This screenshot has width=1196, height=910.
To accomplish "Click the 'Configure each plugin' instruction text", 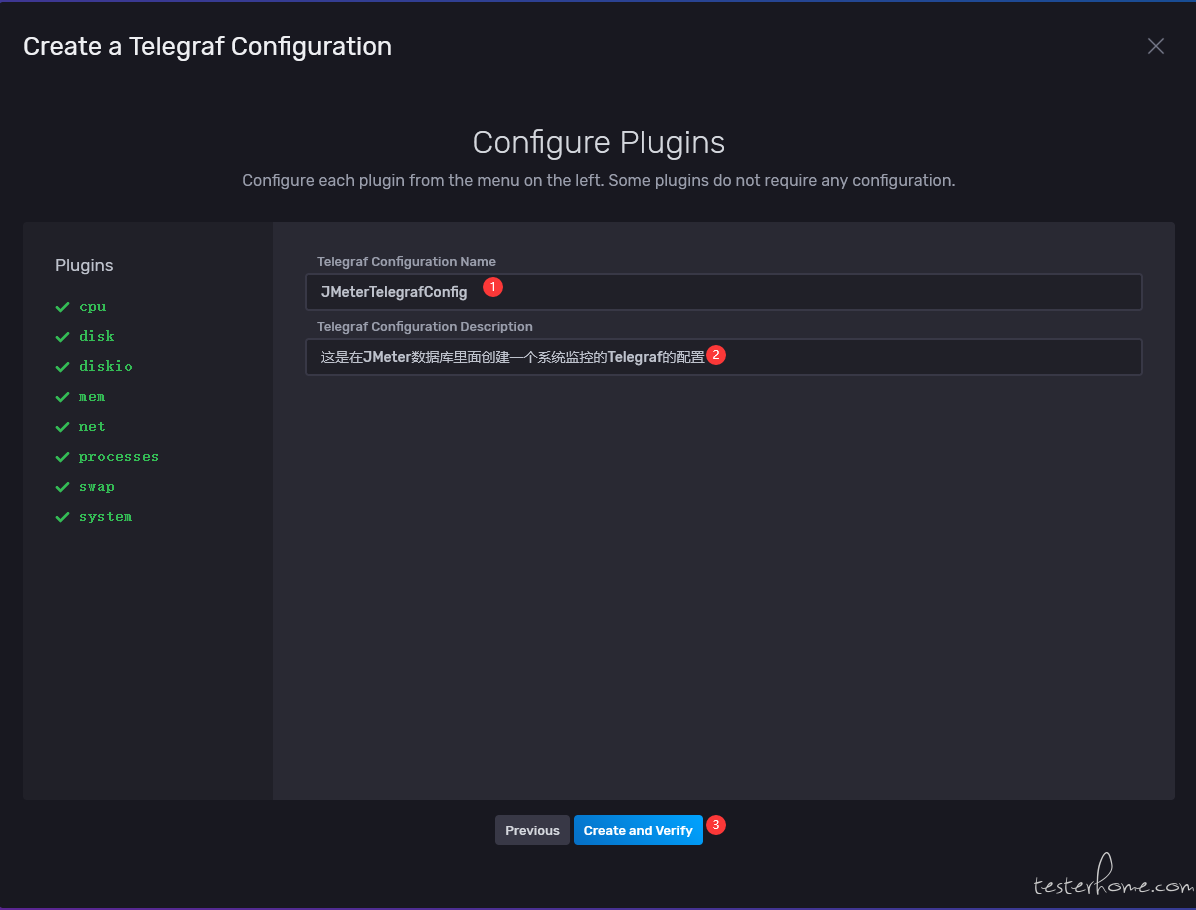I will [598, 181].
